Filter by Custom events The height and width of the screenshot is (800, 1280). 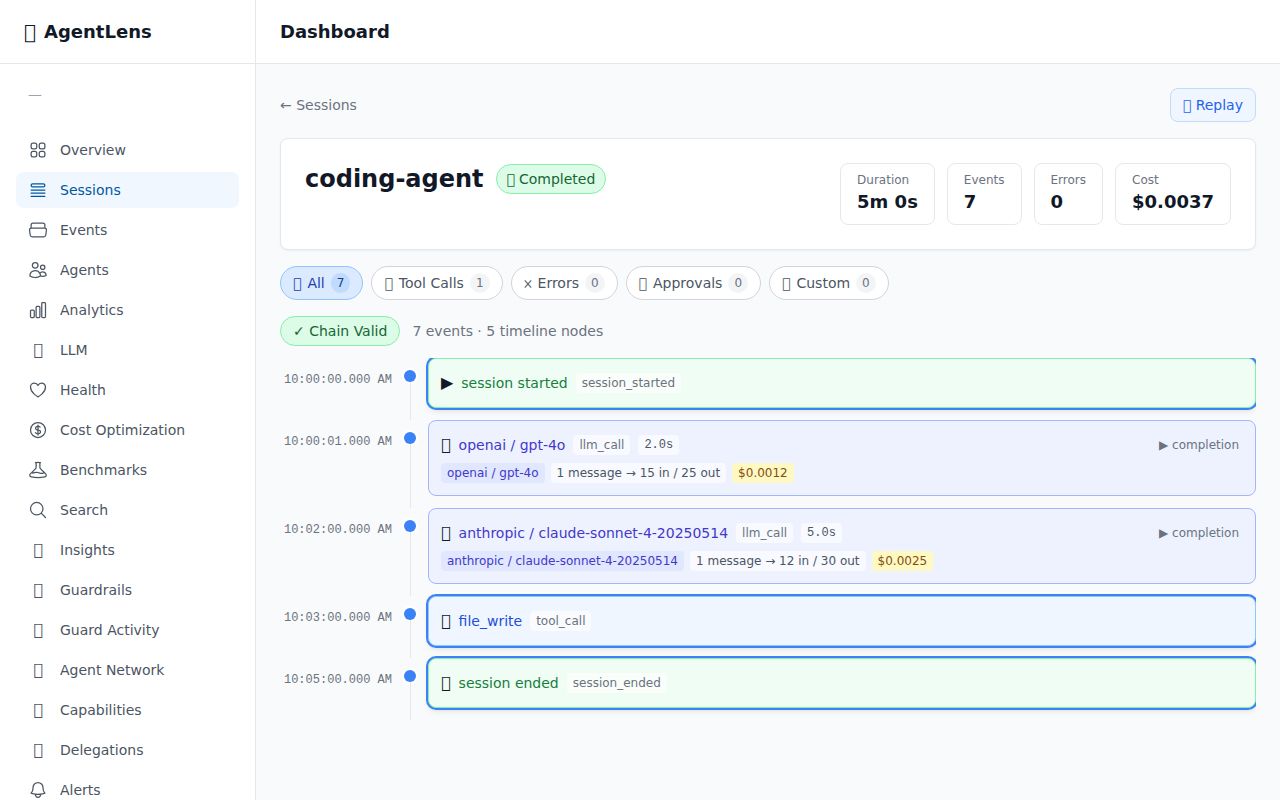pos(828,283)
